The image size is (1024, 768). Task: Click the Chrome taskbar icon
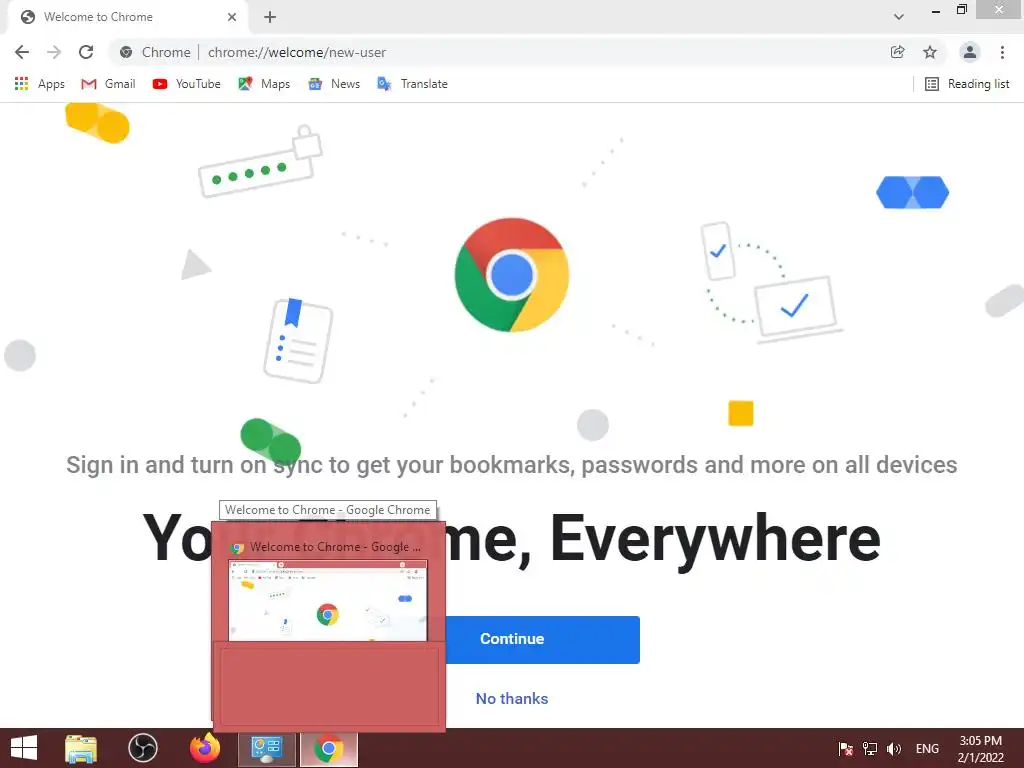[329, 748]
